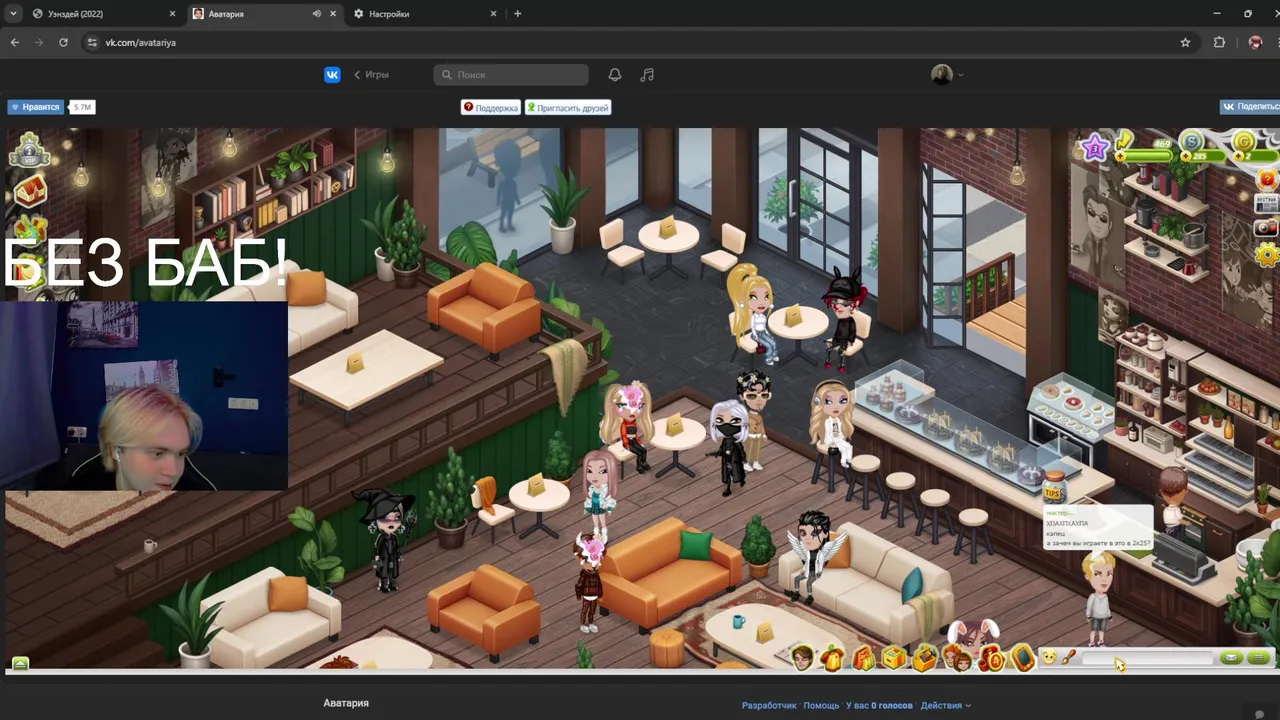Click the VK logo
1280x720 pixels.
[x=332, y=75]
